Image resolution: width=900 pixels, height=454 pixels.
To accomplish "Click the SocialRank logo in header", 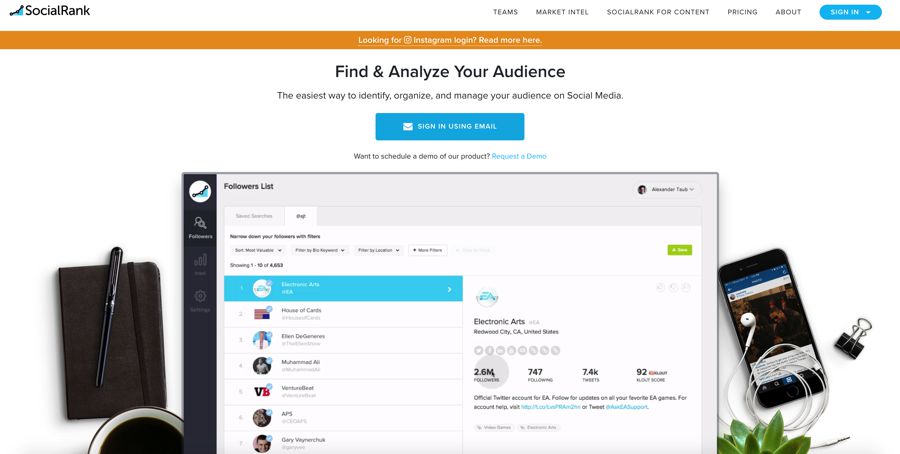I will [x=50, y=10].
